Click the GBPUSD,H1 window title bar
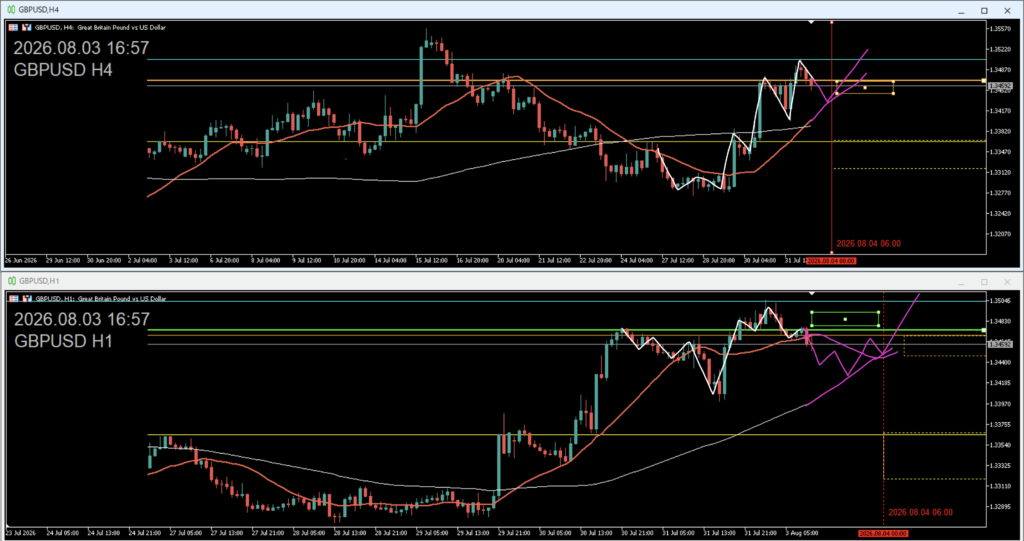The height and width of the screenshot is (541, 1024). coord(483,281)
